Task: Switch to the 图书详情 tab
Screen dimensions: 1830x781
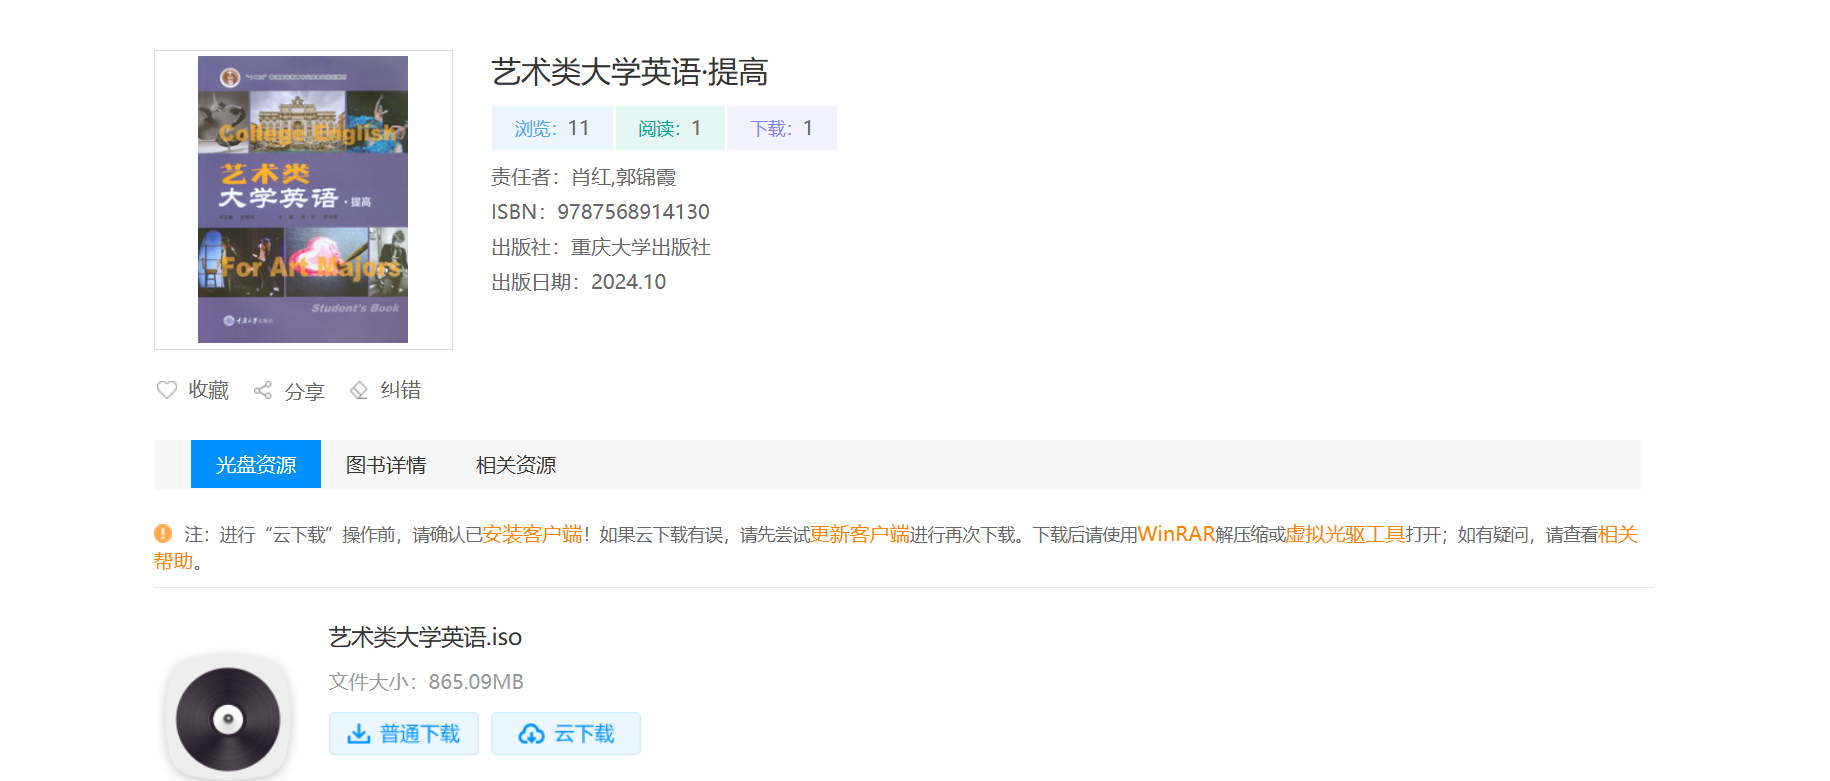Action: 386,465
